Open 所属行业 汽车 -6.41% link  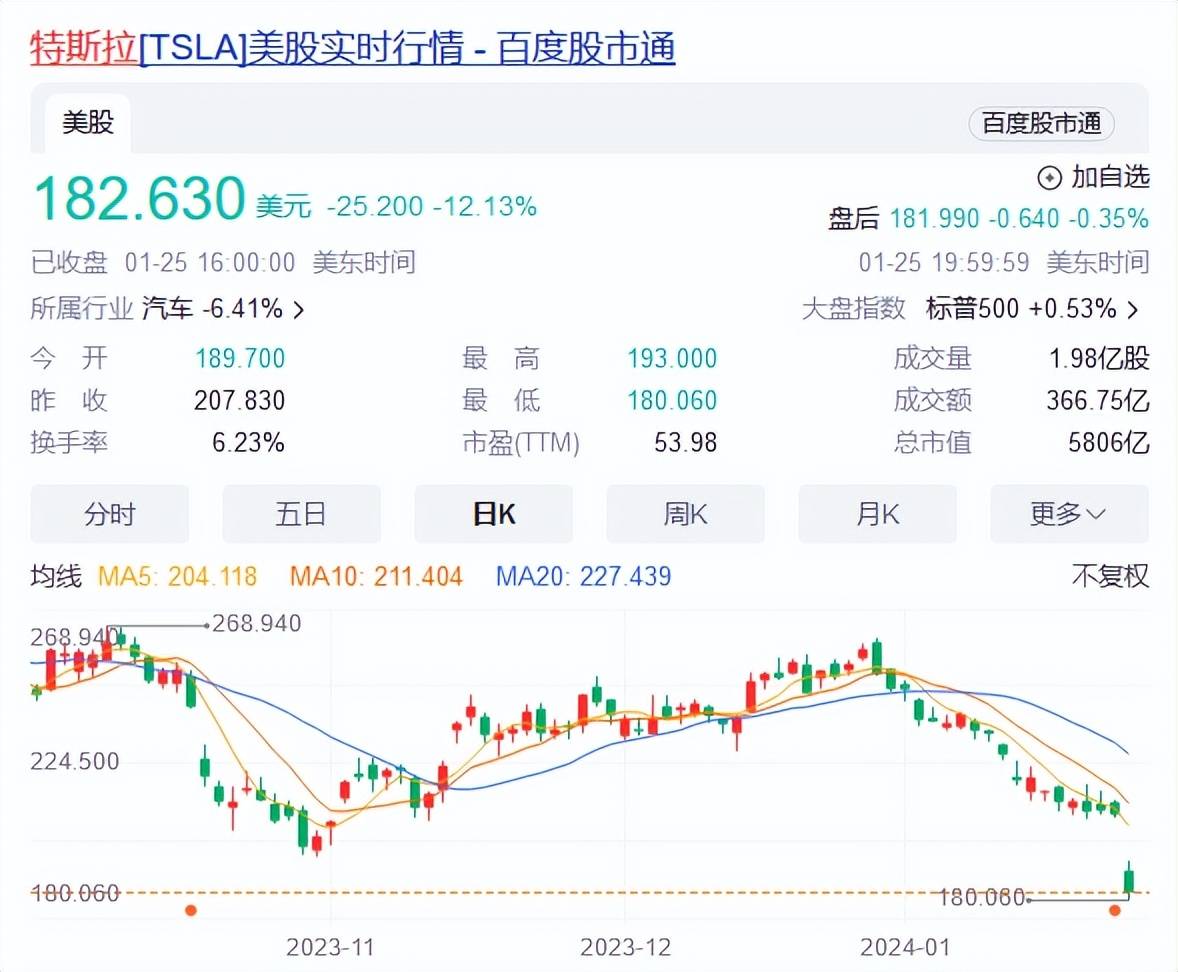pos(167,309)
